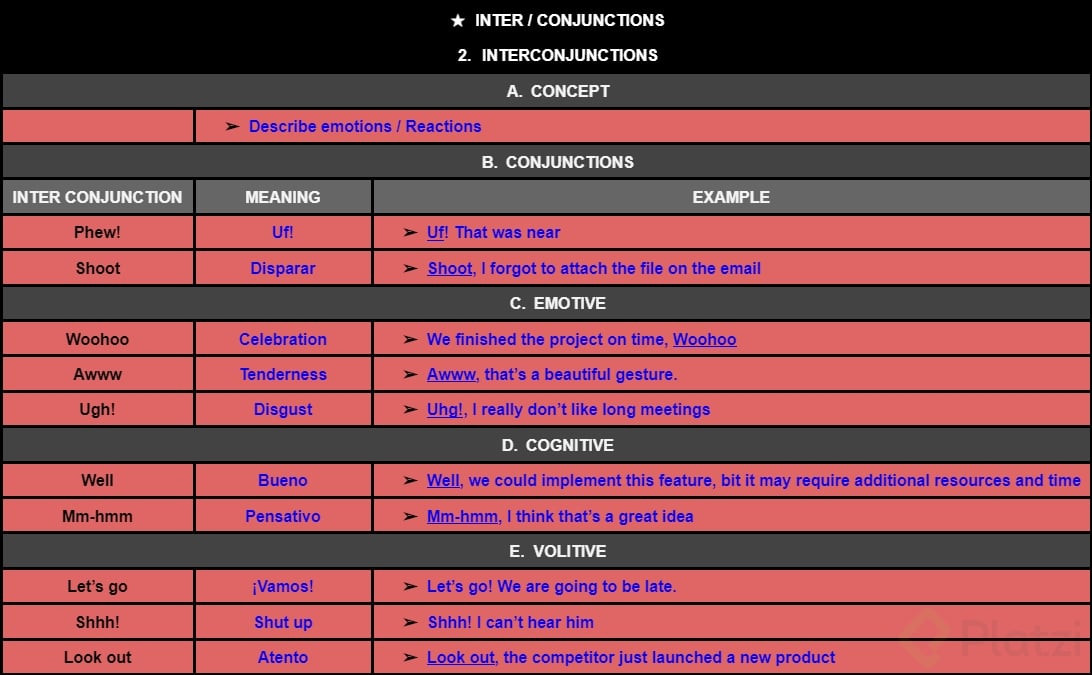Click the arrow bullet in the Phew! row
This screenshot has width=1092, height=675.
tap(410, 232)
